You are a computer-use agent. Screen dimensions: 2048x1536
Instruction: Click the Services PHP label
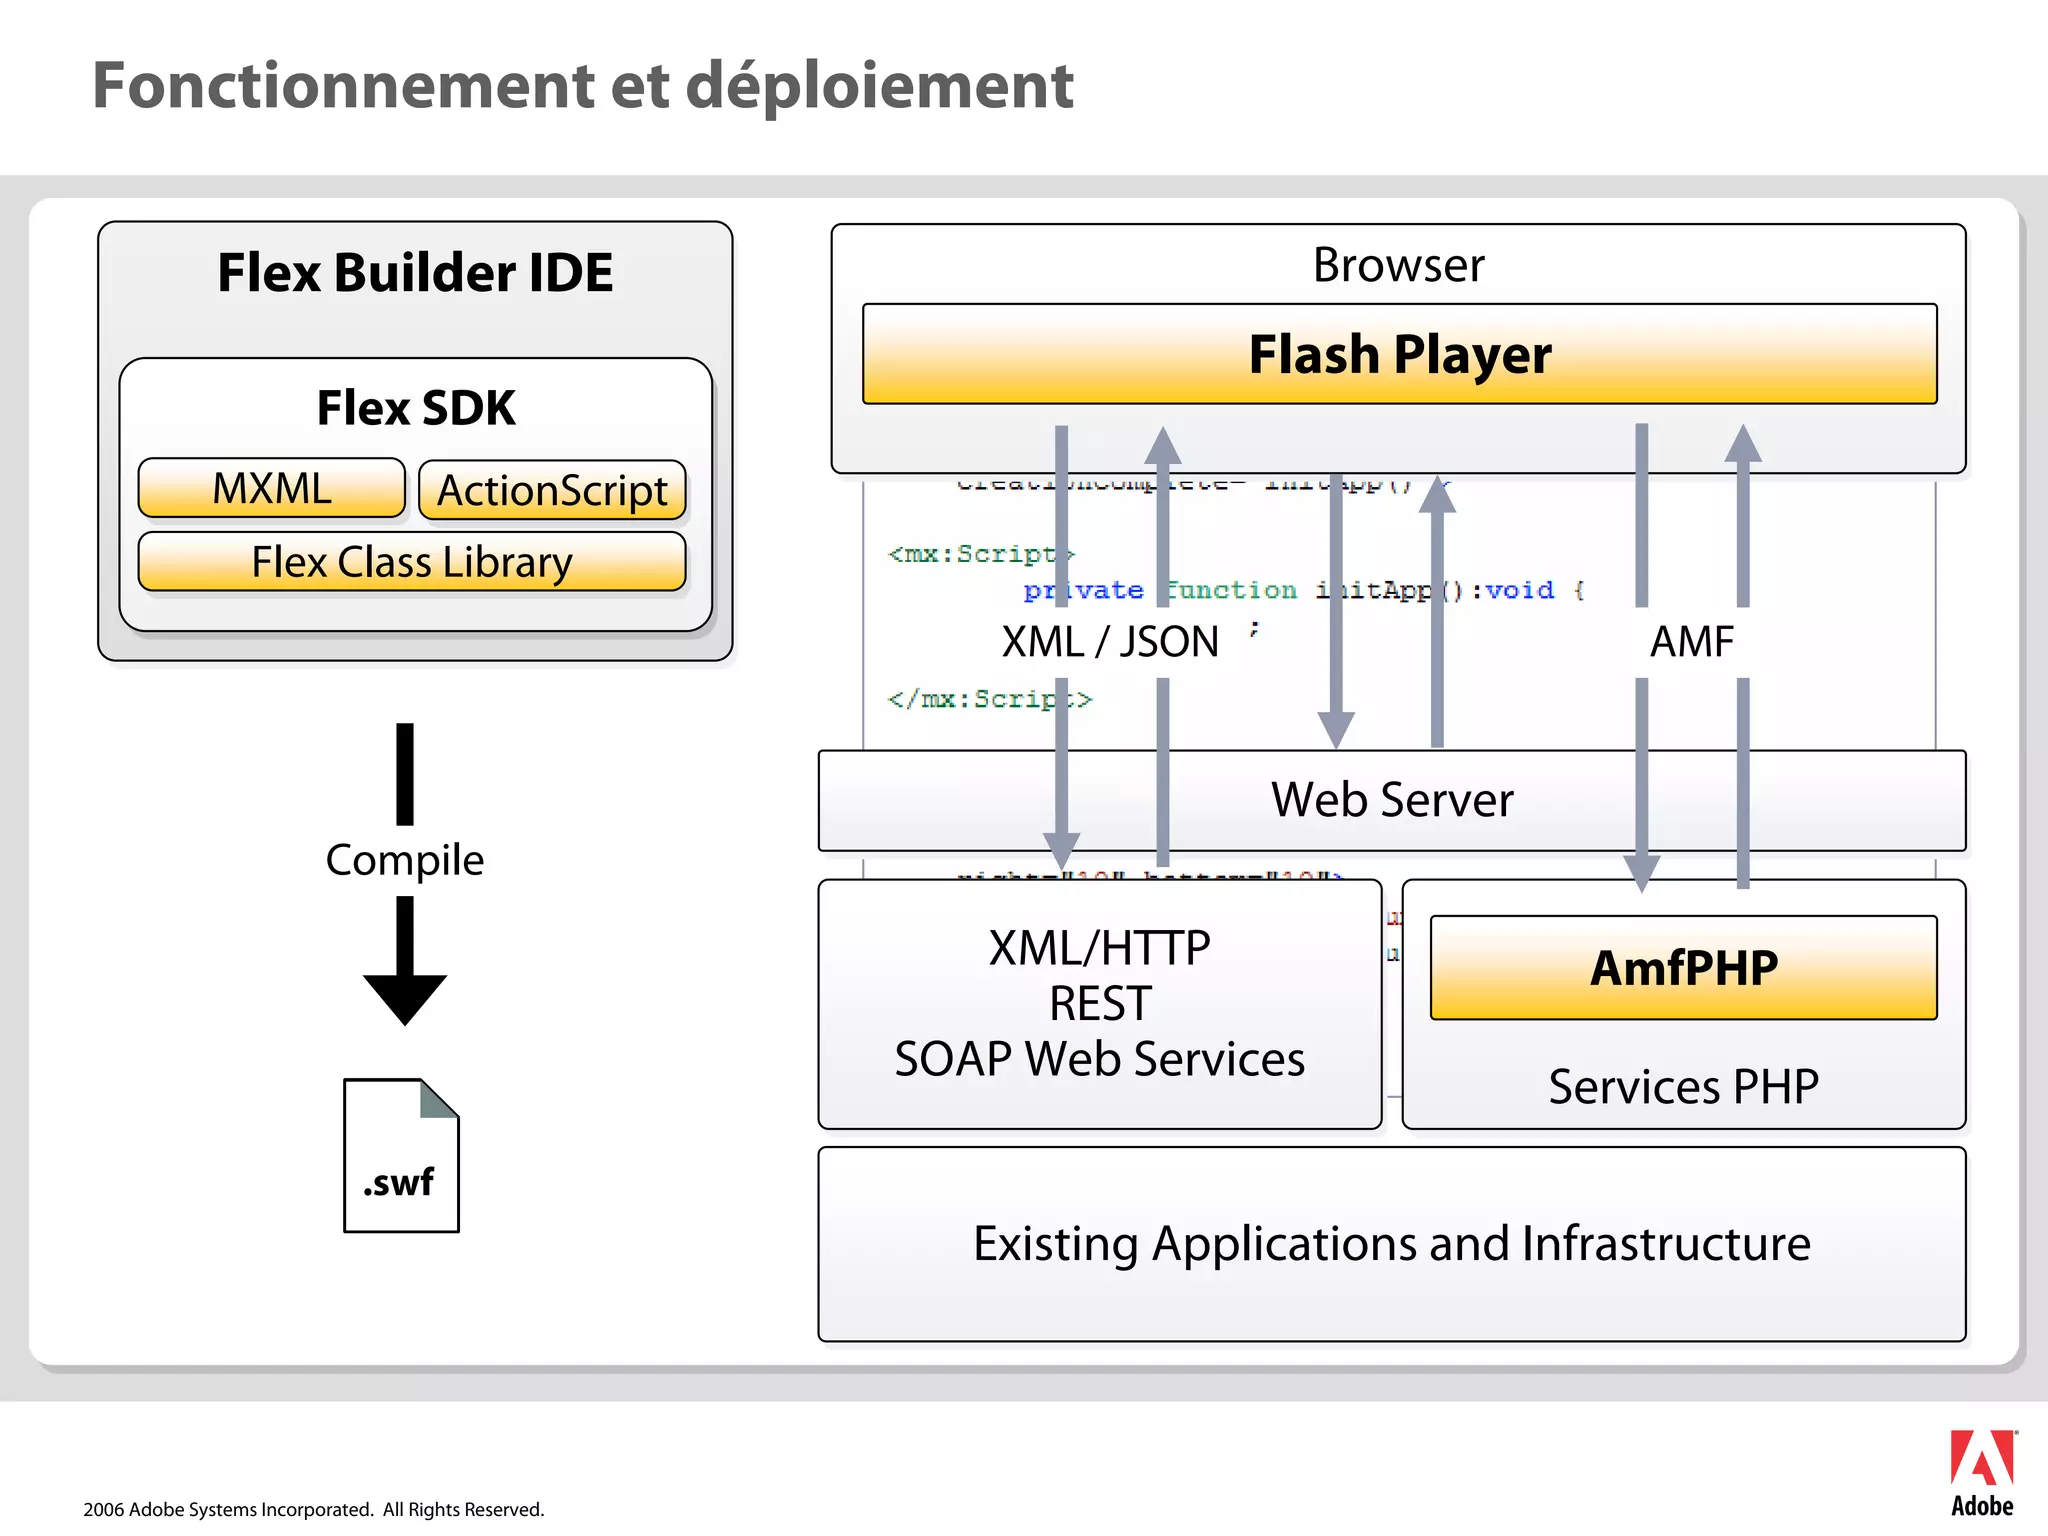1683,1087
